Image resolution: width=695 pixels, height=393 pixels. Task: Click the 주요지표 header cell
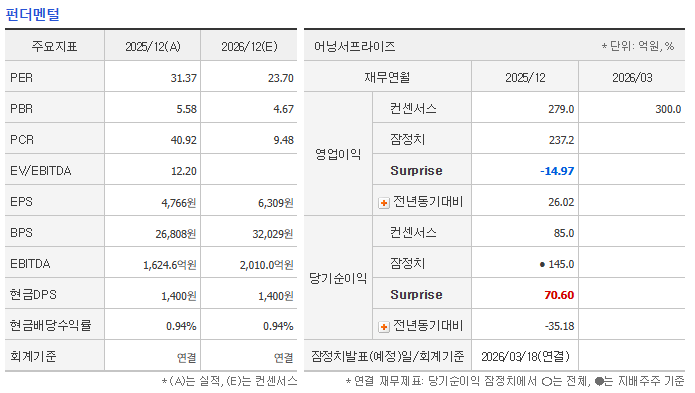[54, 47]
